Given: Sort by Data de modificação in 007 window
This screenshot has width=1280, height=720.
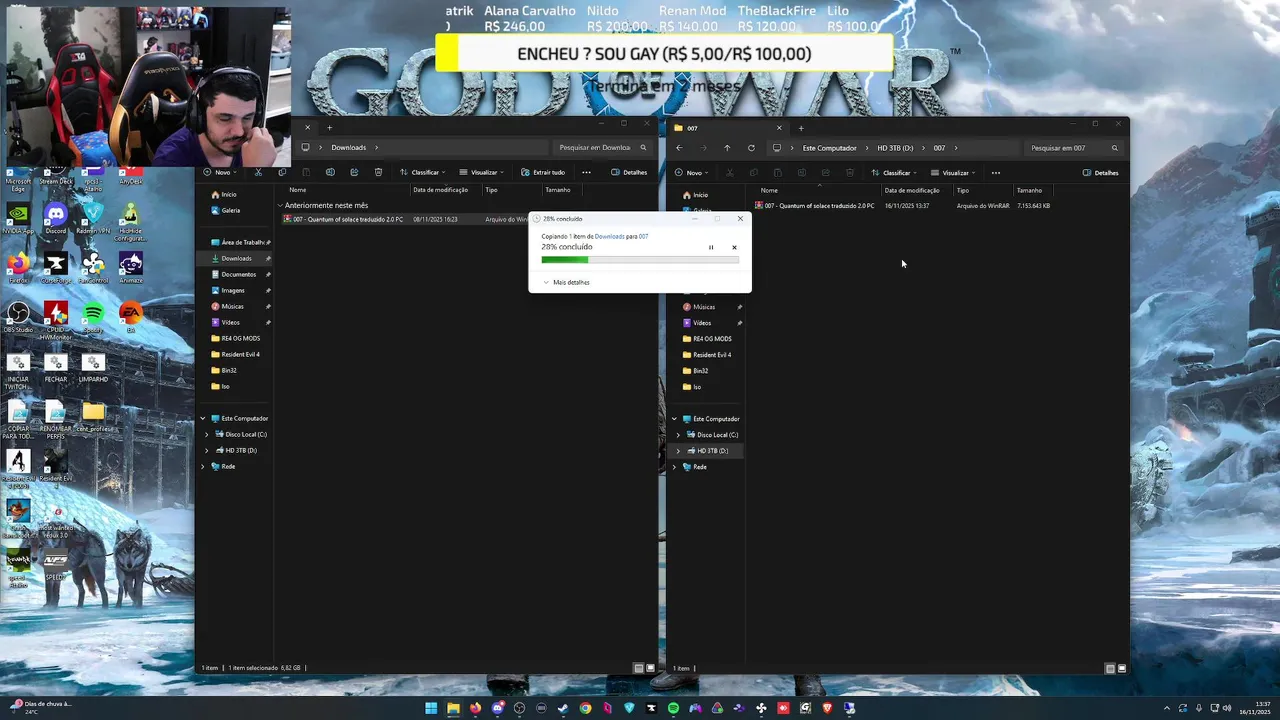Looking at the screenshot, I should tap(912, 190).
